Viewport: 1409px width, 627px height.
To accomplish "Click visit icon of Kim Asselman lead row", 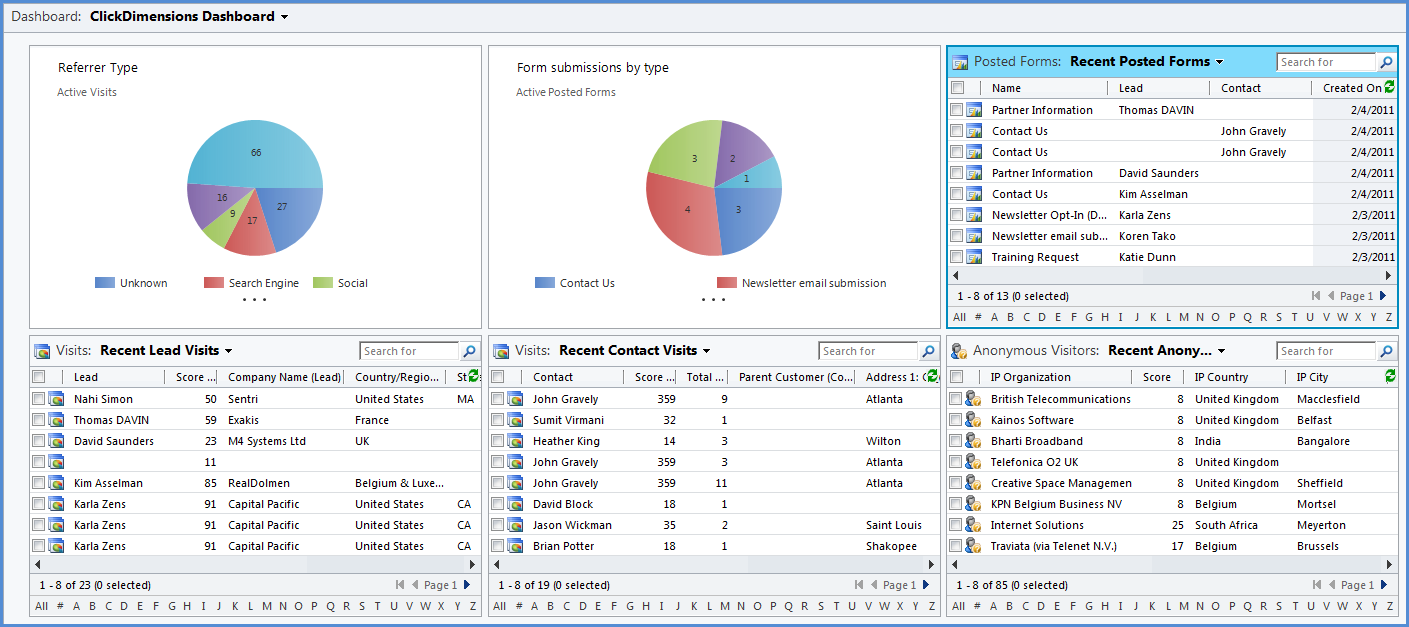I will [x=56, y=483].
